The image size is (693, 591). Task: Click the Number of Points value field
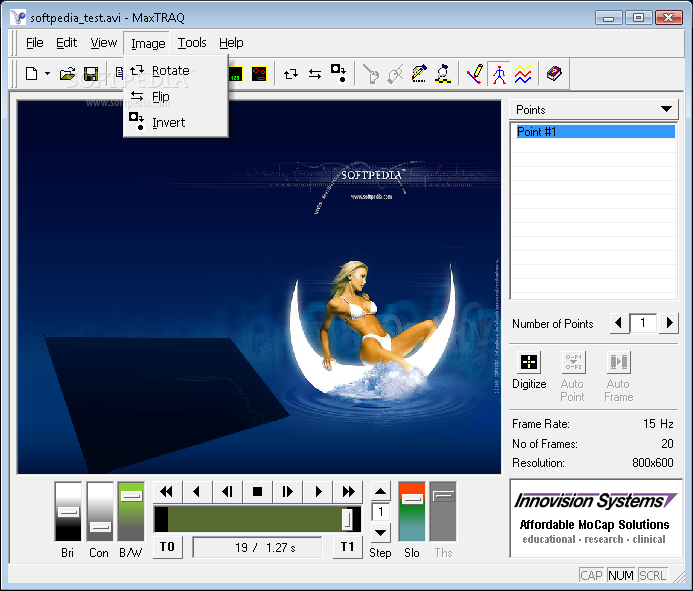(x=643, y=323)
